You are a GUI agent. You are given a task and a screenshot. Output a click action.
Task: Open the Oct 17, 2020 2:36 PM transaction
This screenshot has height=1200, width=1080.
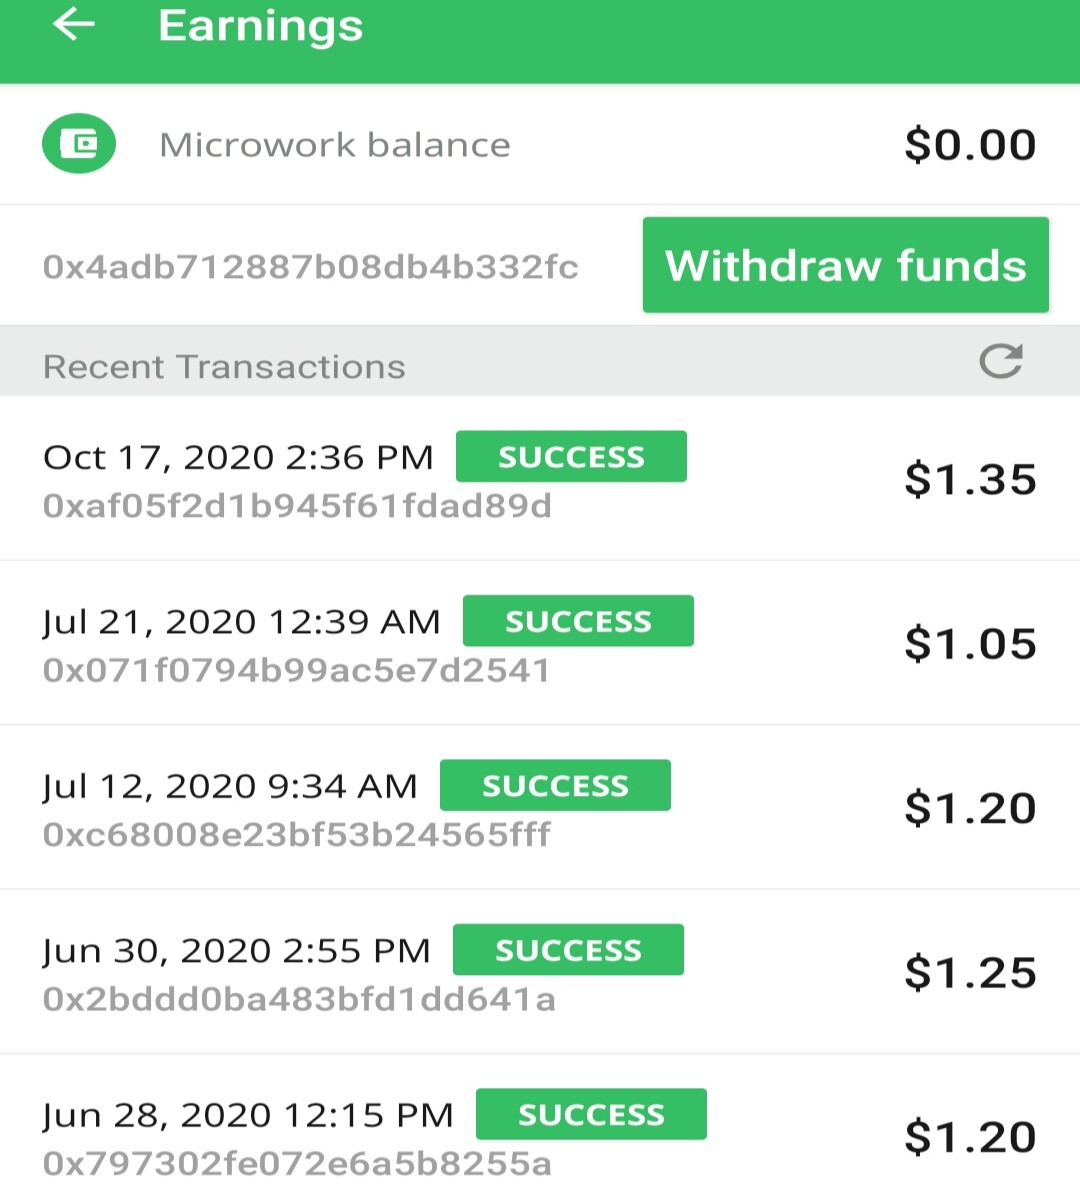[x=540, y=479]
